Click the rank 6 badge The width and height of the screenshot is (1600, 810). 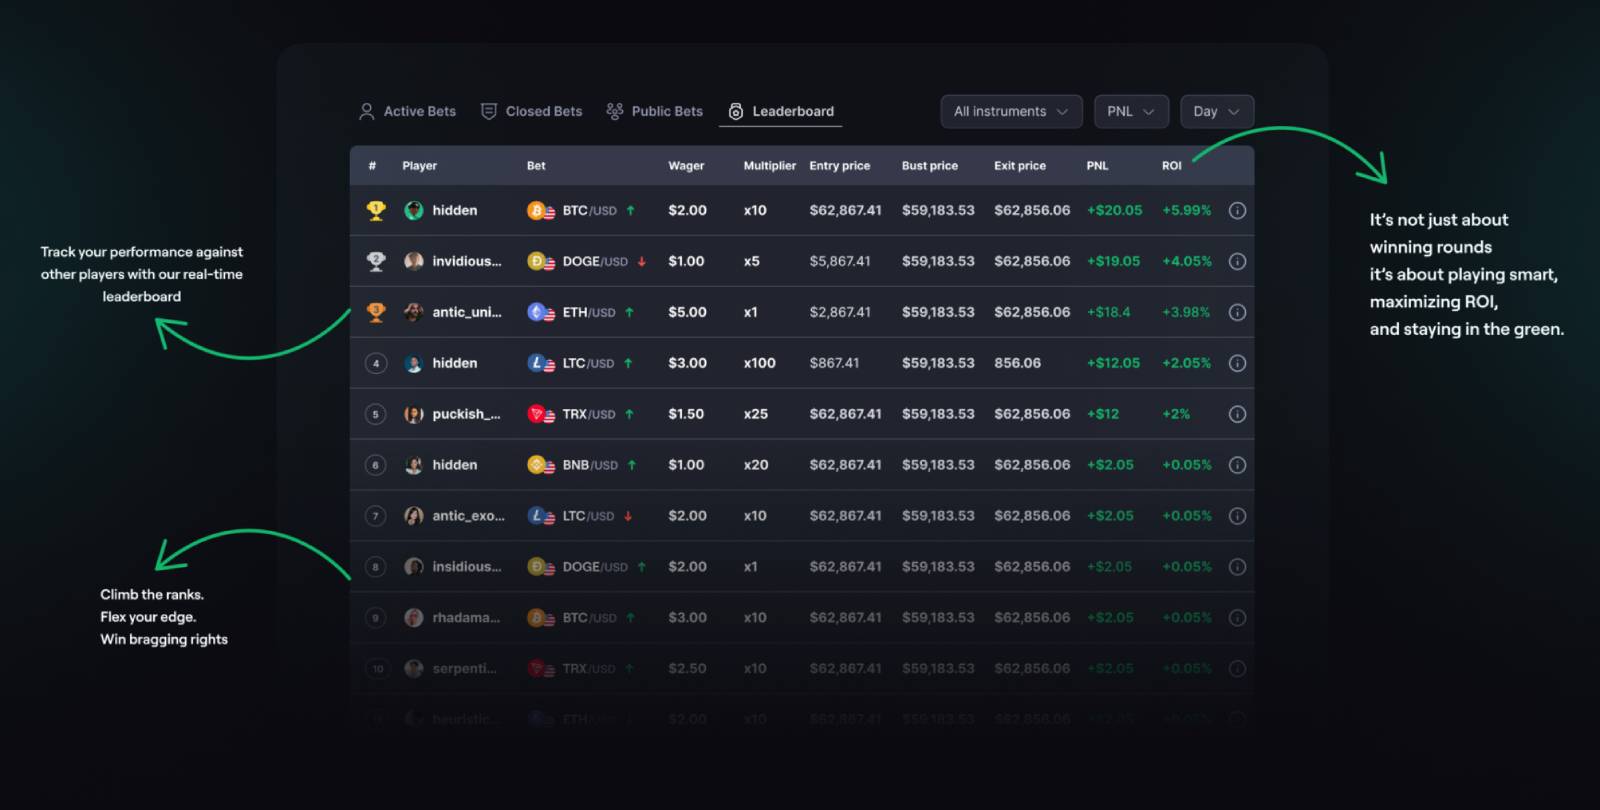click(376, 465)
